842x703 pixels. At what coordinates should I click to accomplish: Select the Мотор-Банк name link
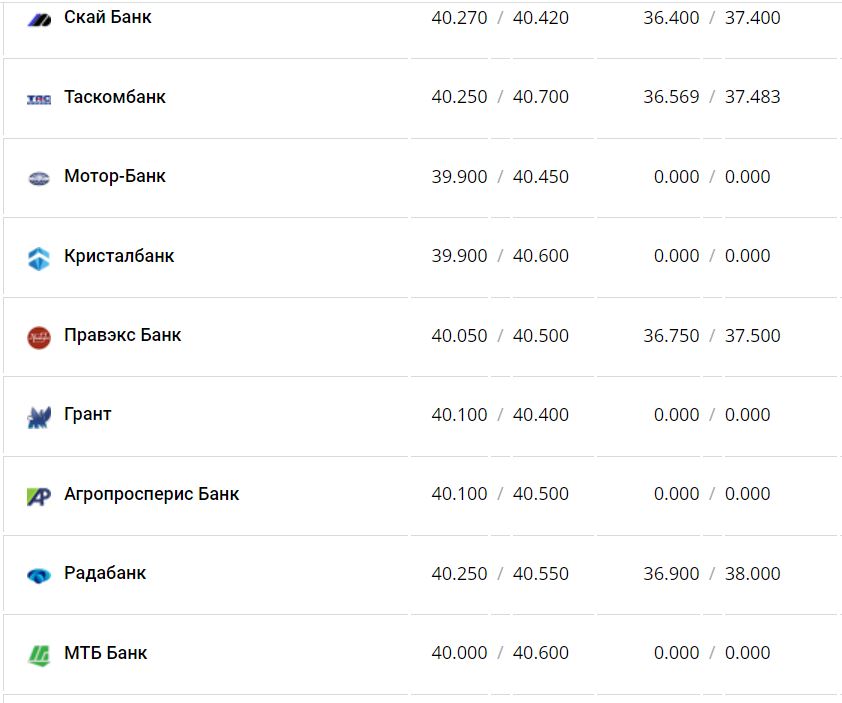pyautogui.click(x=114, y=176)
